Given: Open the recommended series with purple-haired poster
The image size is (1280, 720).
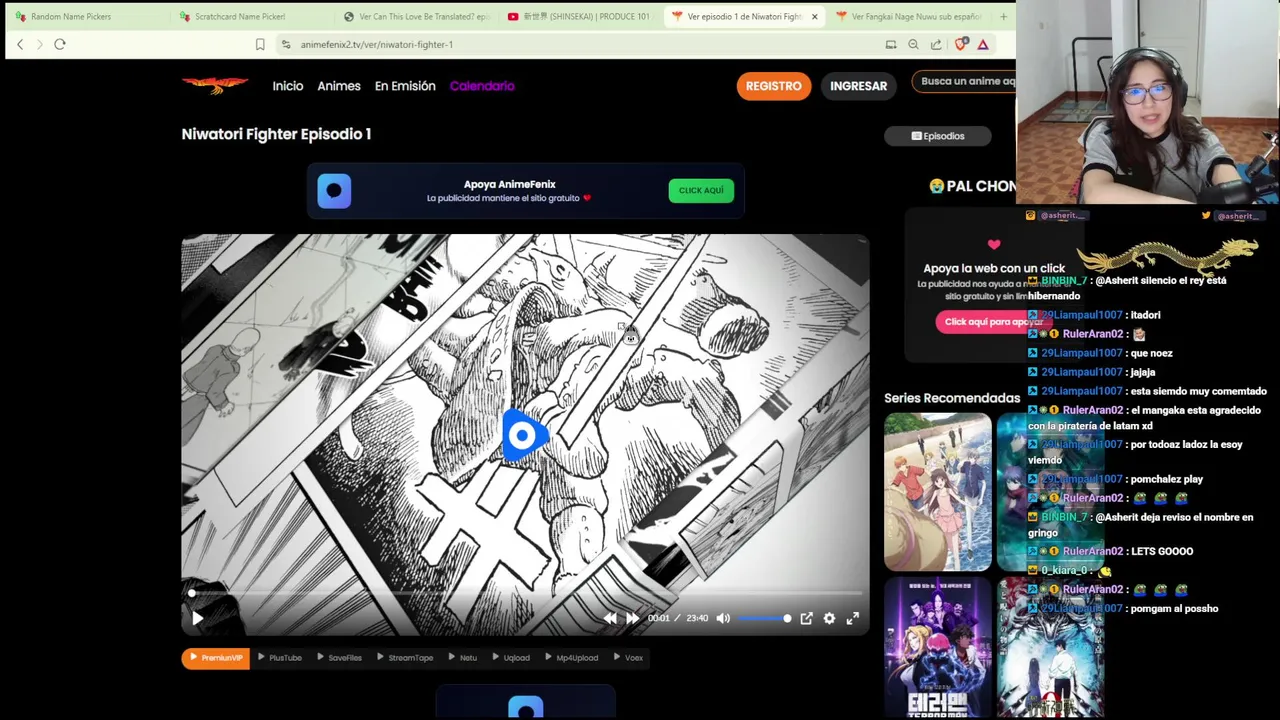Looking at the screenshot, I should click(x=938, y=647).
